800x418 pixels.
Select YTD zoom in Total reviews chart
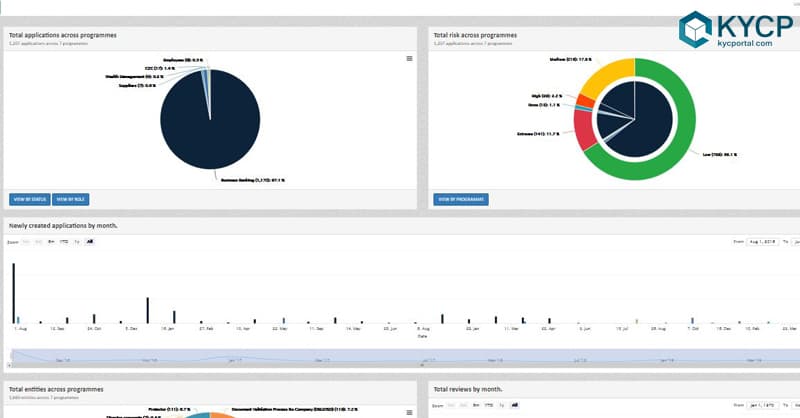click(x=489, y=405)
